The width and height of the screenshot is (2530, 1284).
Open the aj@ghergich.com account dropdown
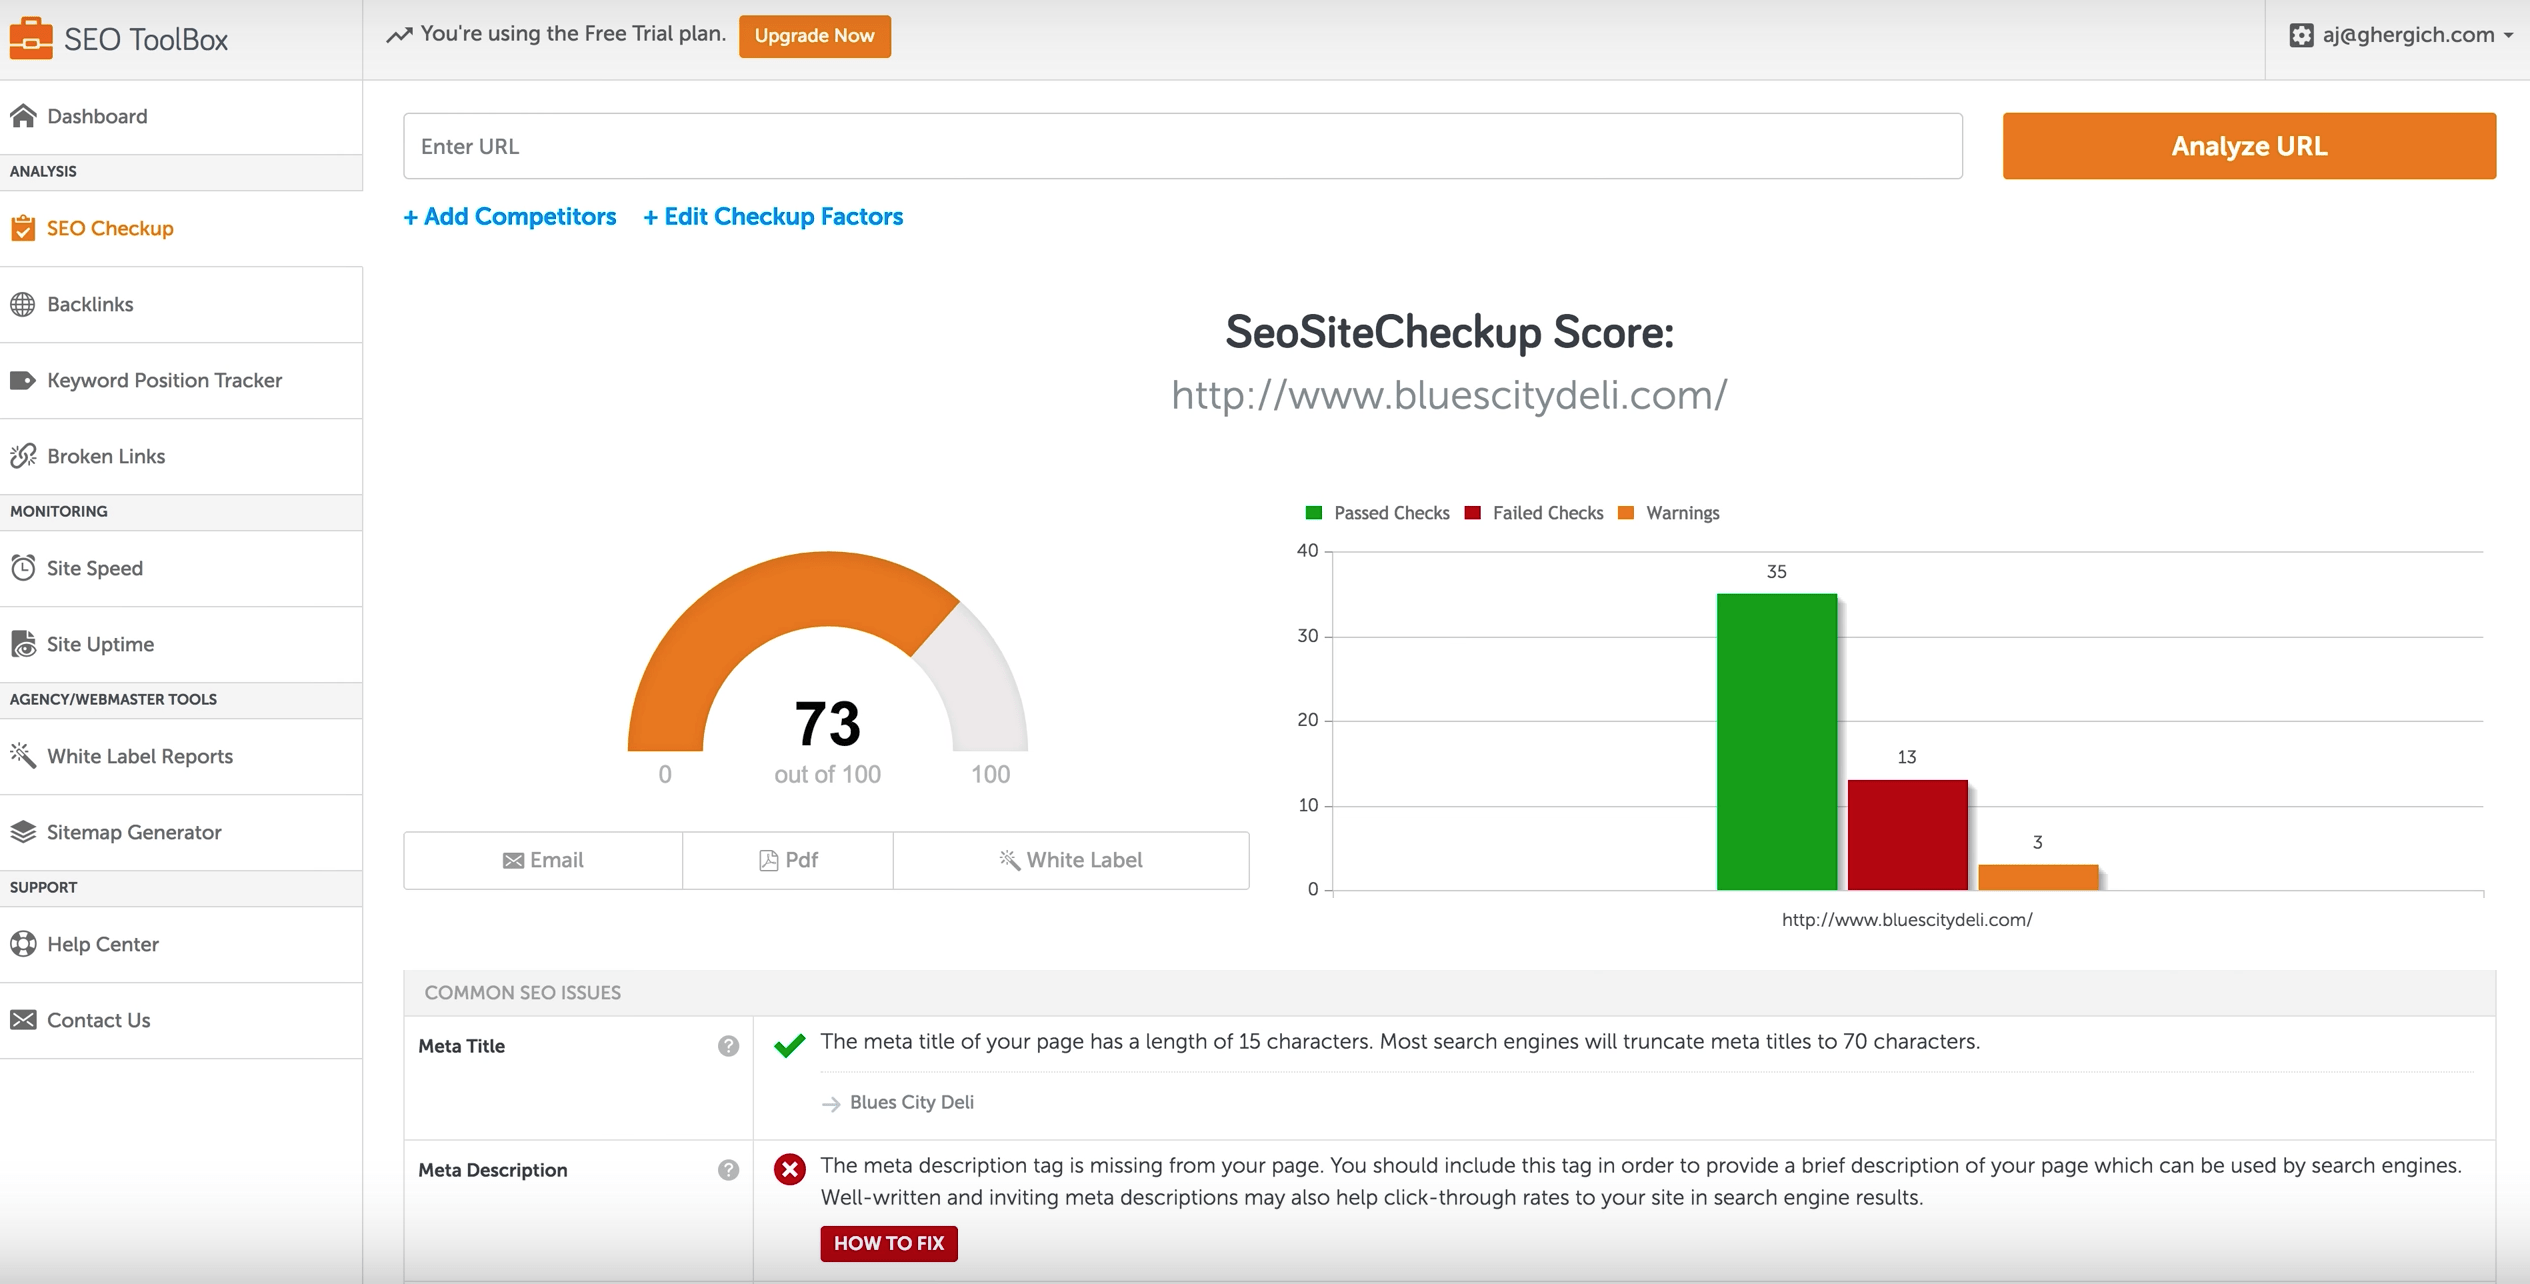point(2409,35)
